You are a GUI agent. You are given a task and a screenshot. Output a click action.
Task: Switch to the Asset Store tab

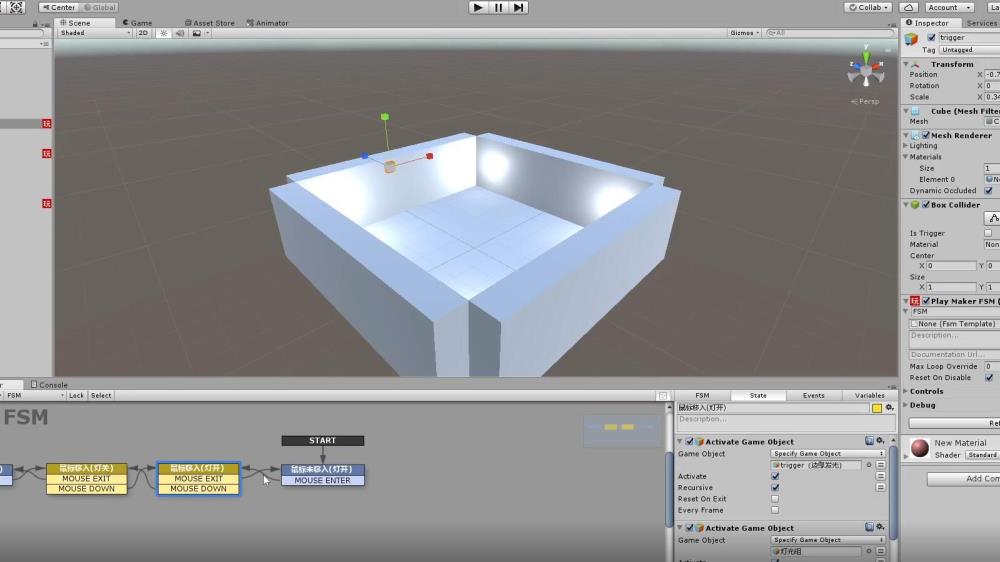(x=209, y=23)
